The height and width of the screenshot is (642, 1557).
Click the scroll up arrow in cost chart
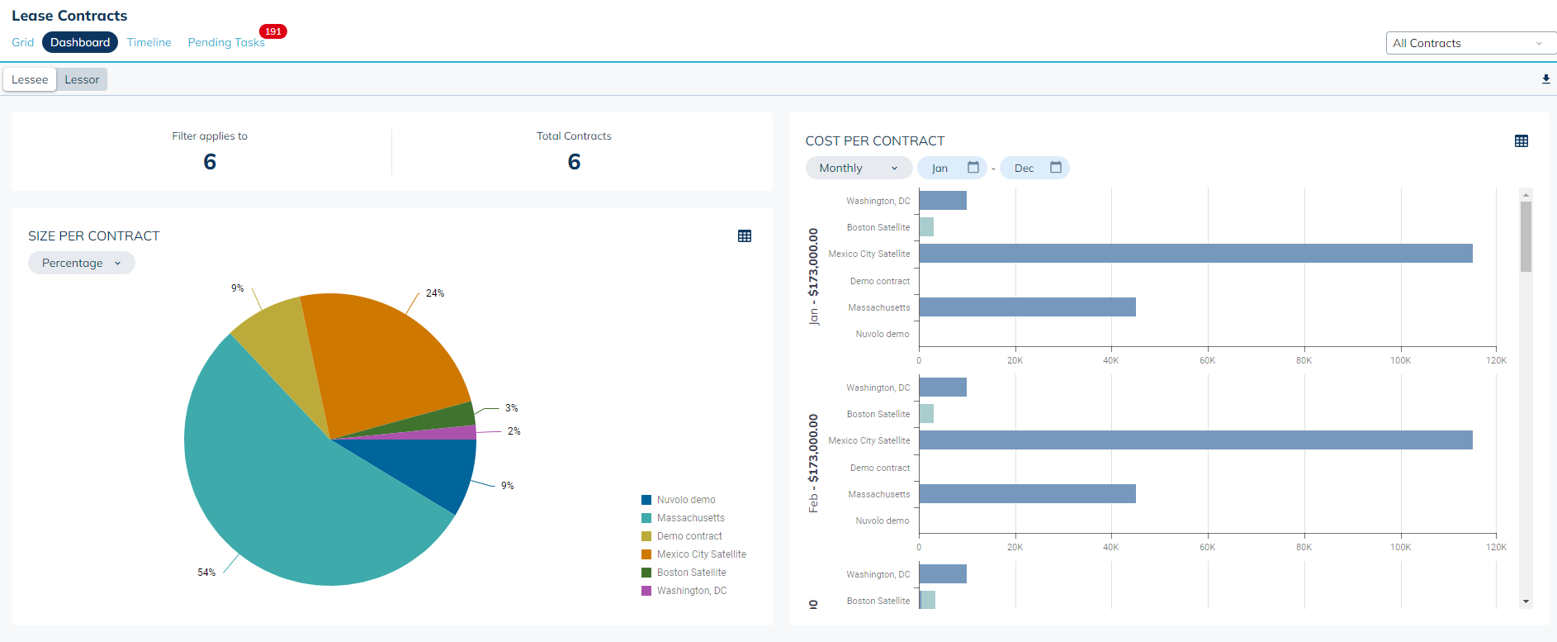[x=1526, y=194]
